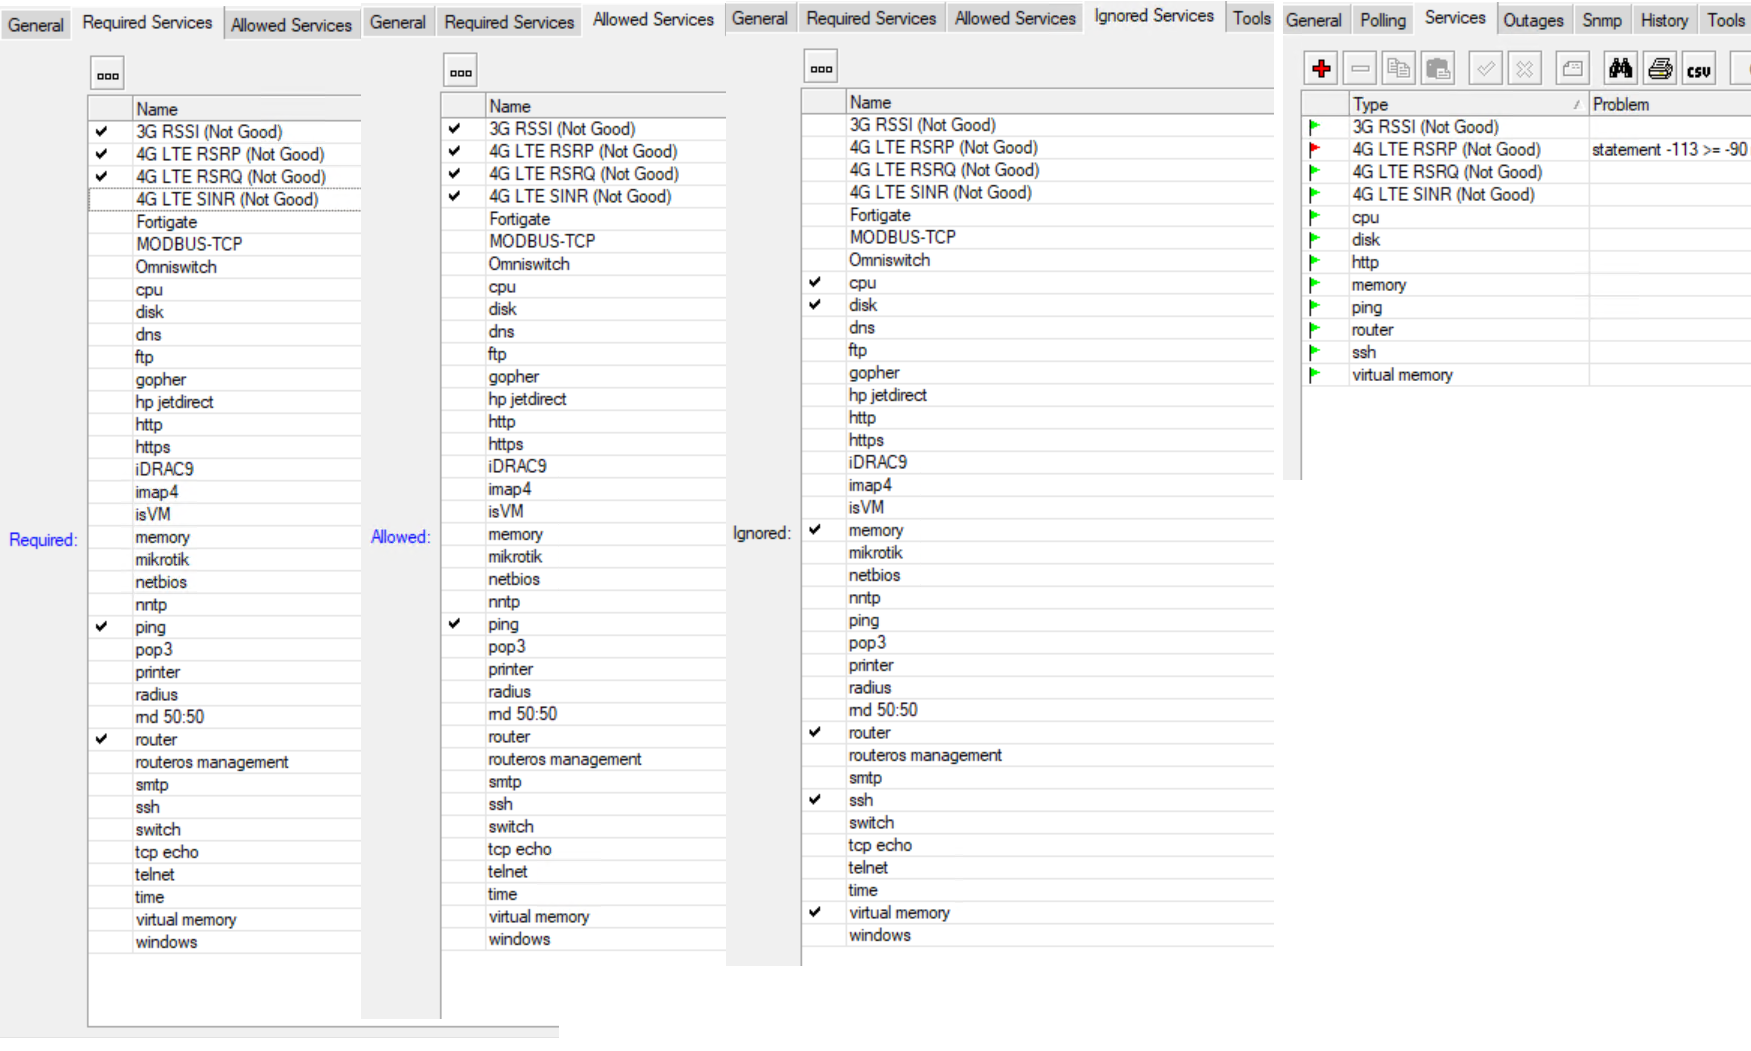Select the 'statement -113 >= -90' problem cell
Image resolution: width=1751 pixels, height=1051 pixels.
coord(1670,149)
